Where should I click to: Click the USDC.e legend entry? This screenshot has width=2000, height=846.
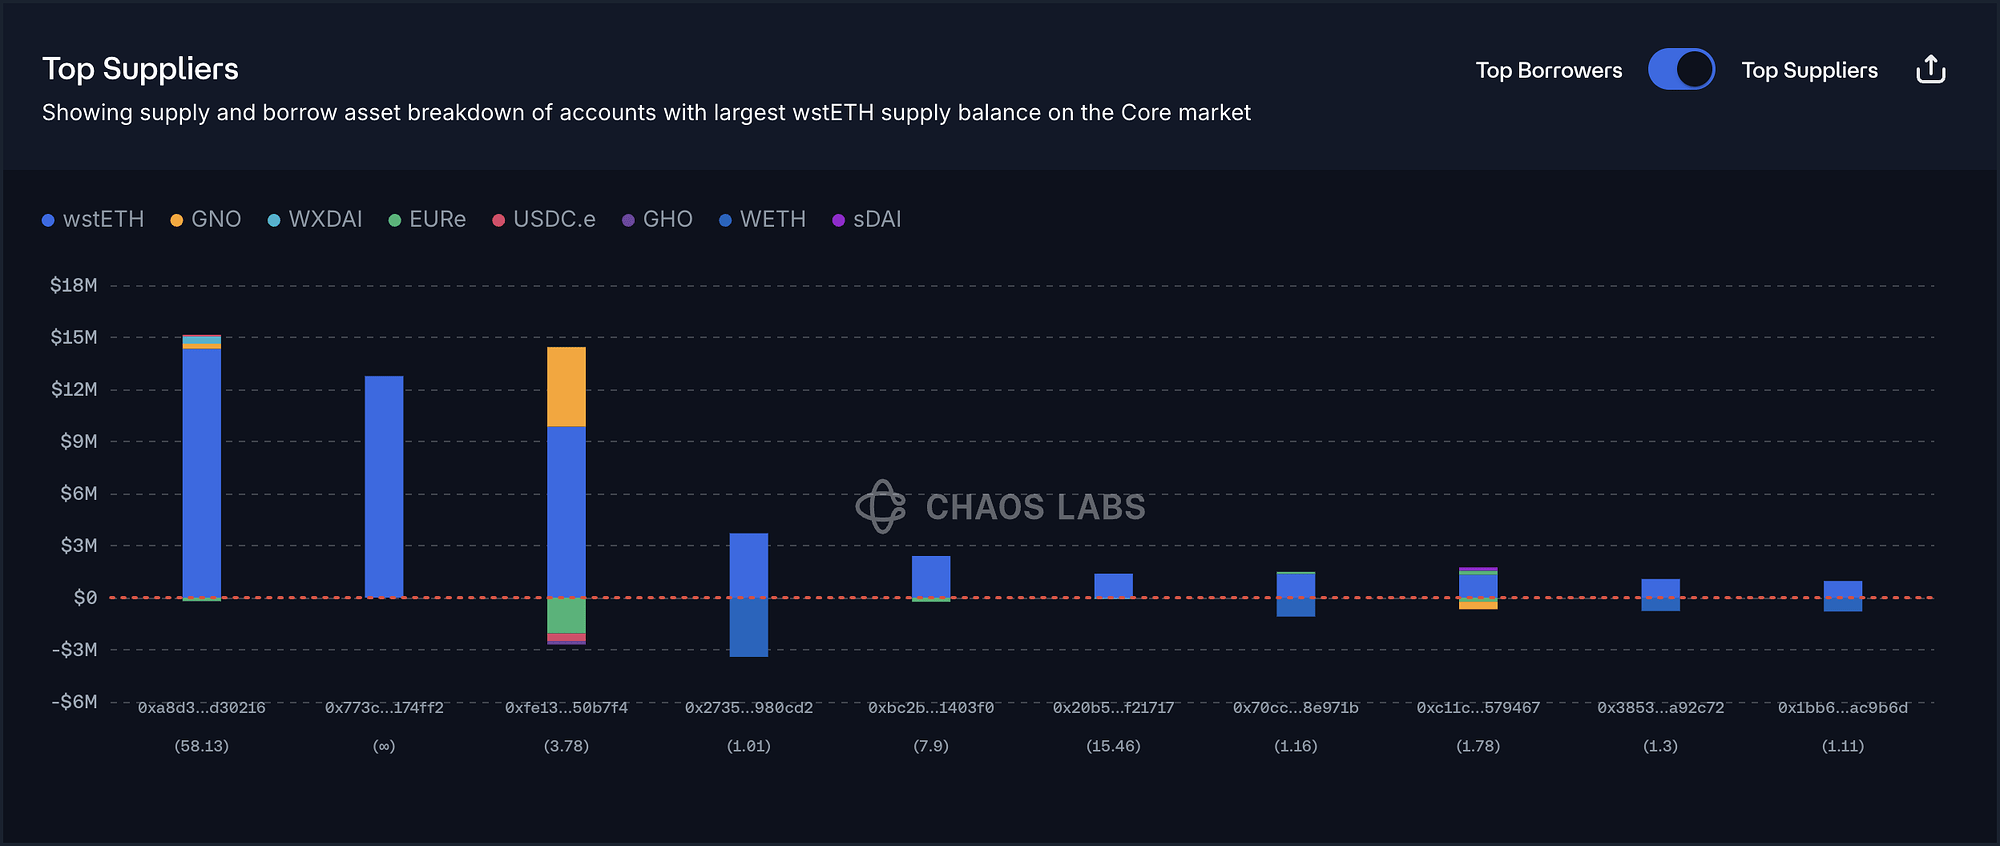tap(544, 220)
